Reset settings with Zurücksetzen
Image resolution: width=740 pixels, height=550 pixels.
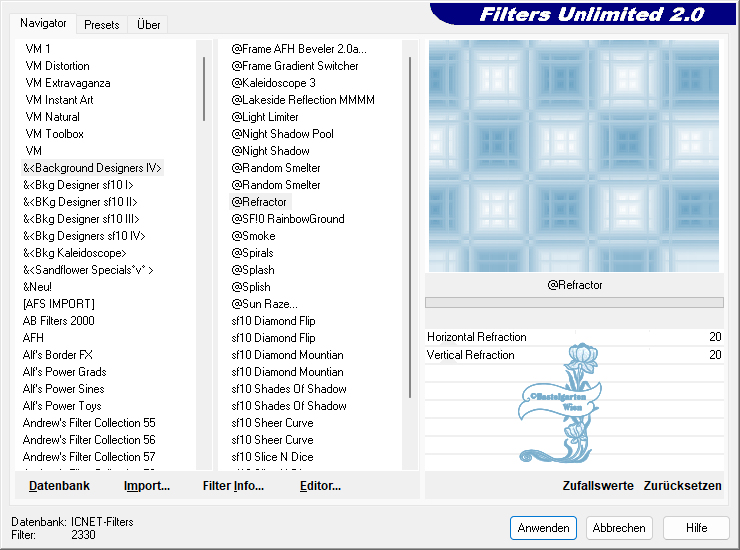[682, 486]
